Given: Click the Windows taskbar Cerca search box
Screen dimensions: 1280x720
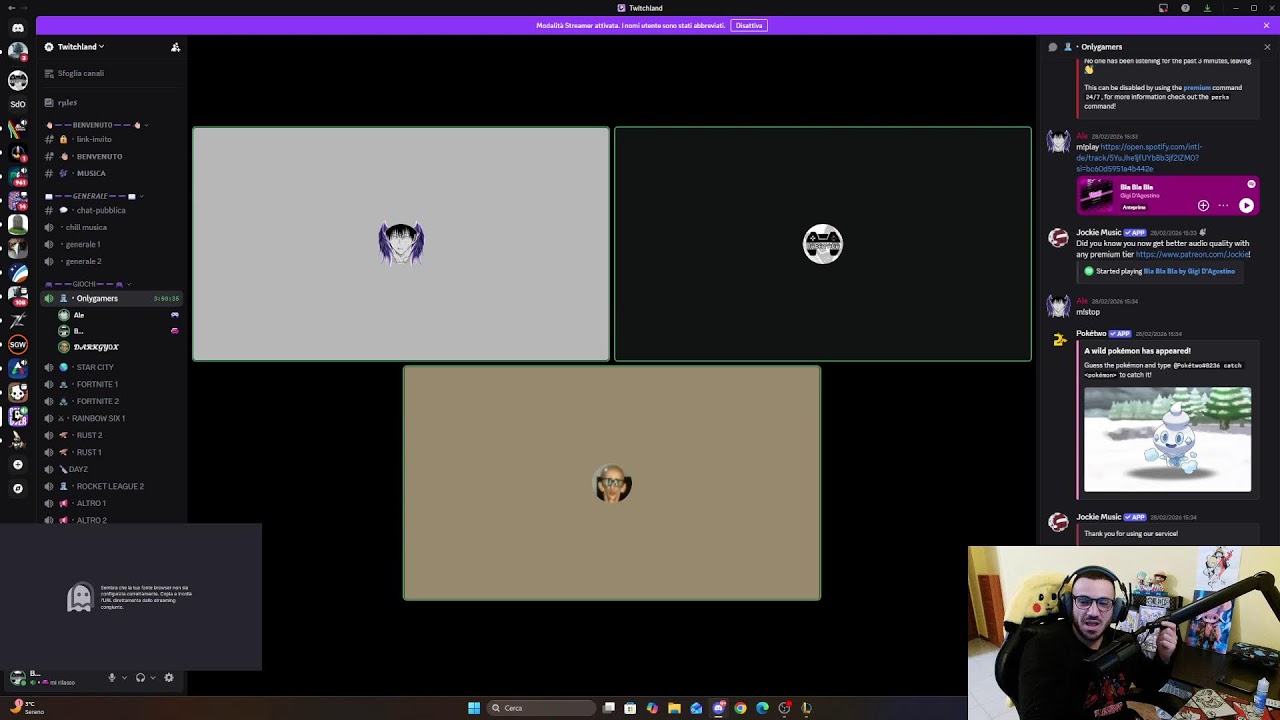Looking at the screenshot, I should coord(541,708).
